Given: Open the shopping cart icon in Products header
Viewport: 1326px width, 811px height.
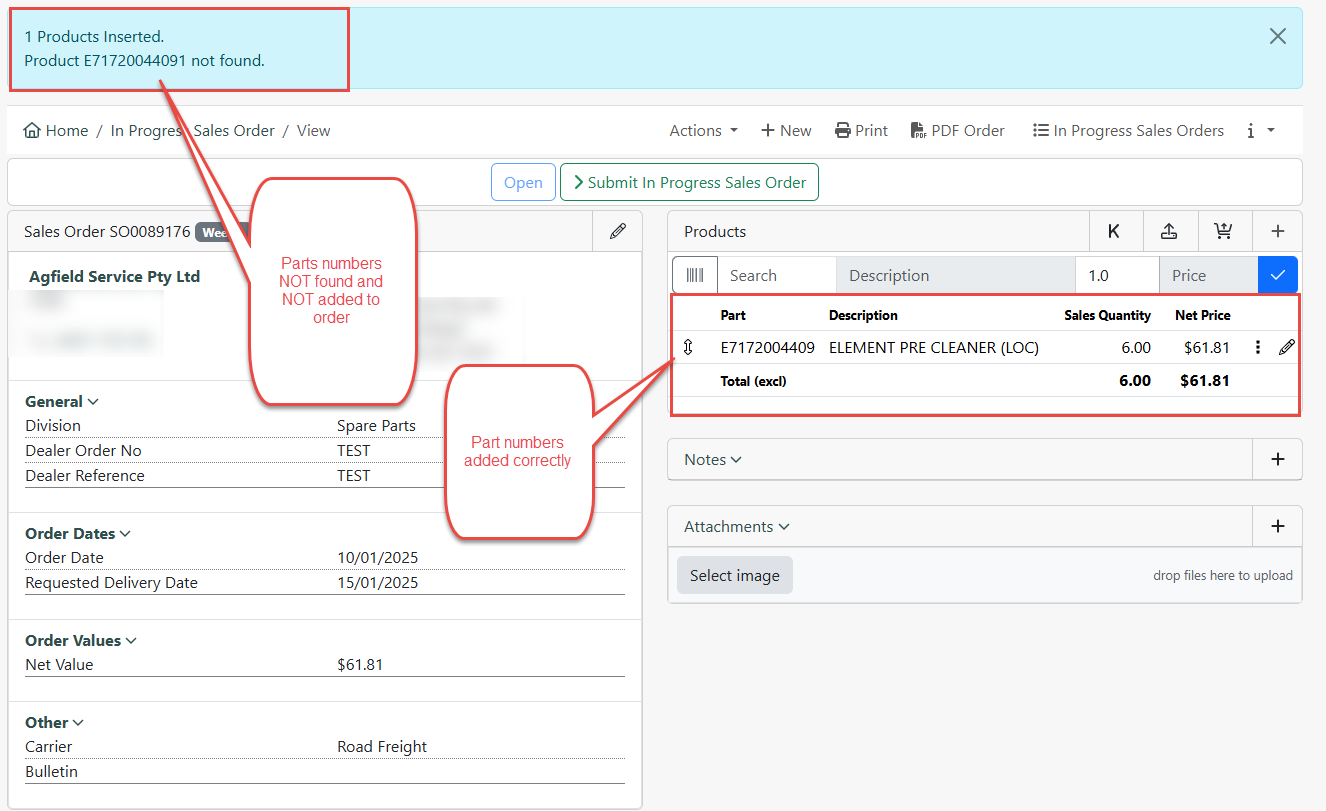Looking at the screenshot, I should [1224, 231].
